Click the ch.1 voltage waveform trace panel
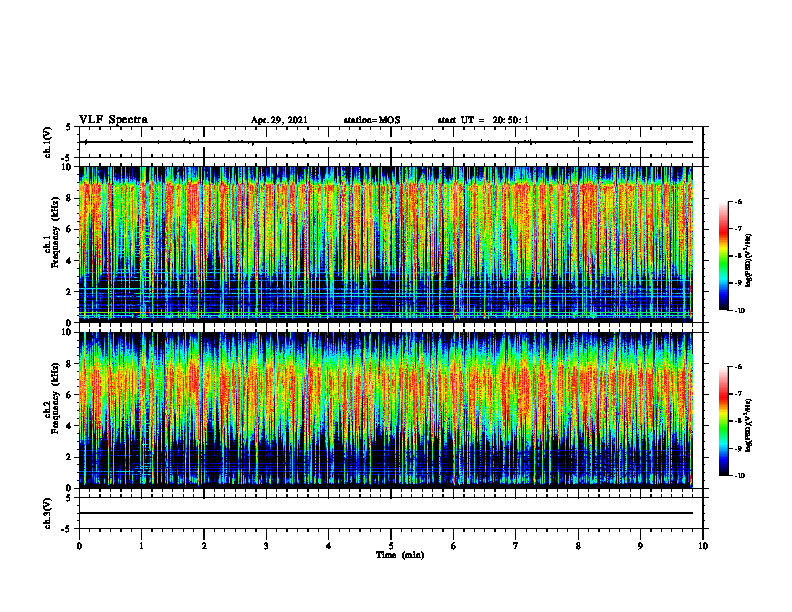792x612 pixels. coord(391,142)
